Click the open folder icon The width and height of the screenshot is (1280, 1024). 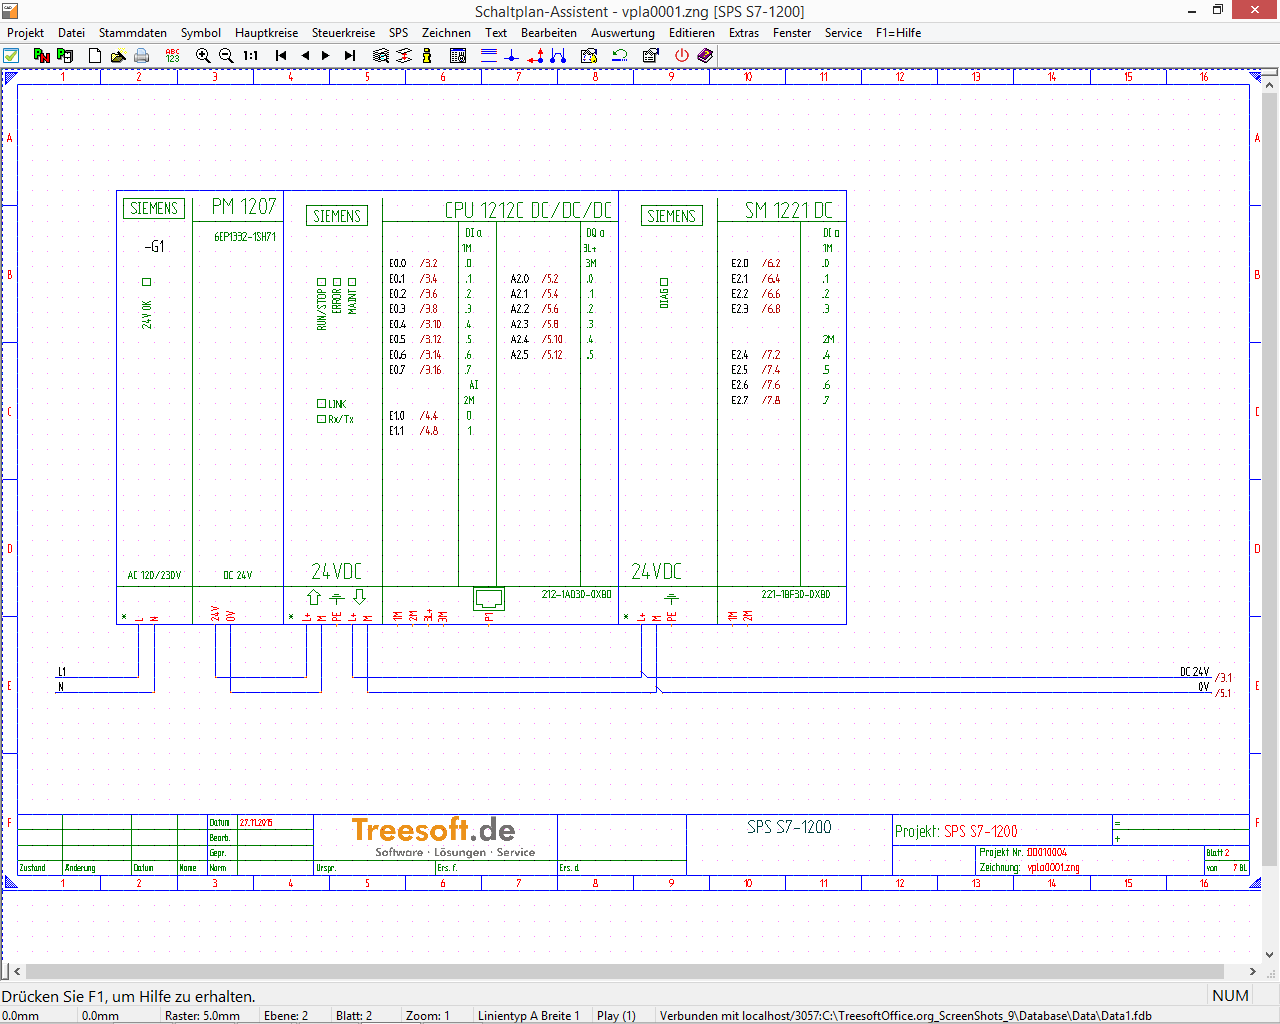click(118, 56)
